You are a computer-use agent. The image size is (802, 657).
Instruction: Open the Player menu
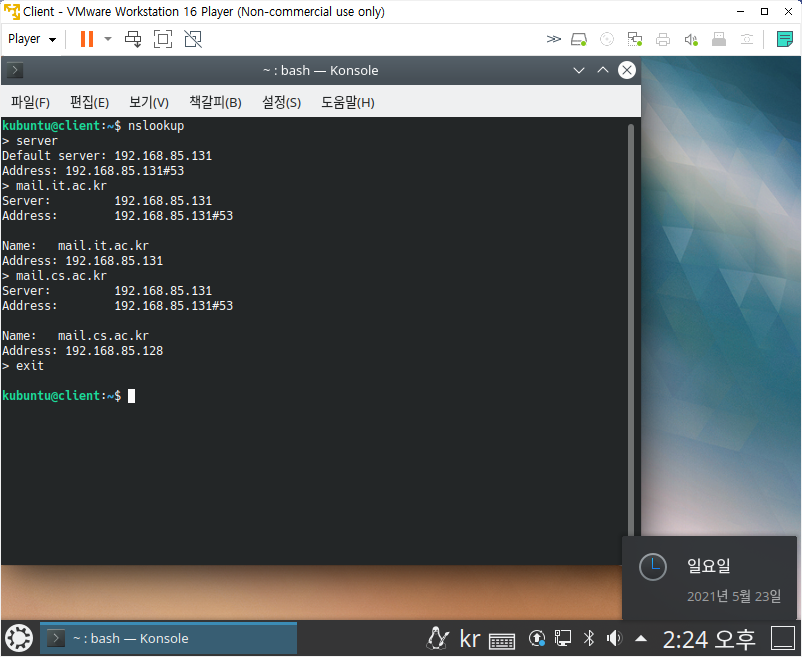(32, 39)
